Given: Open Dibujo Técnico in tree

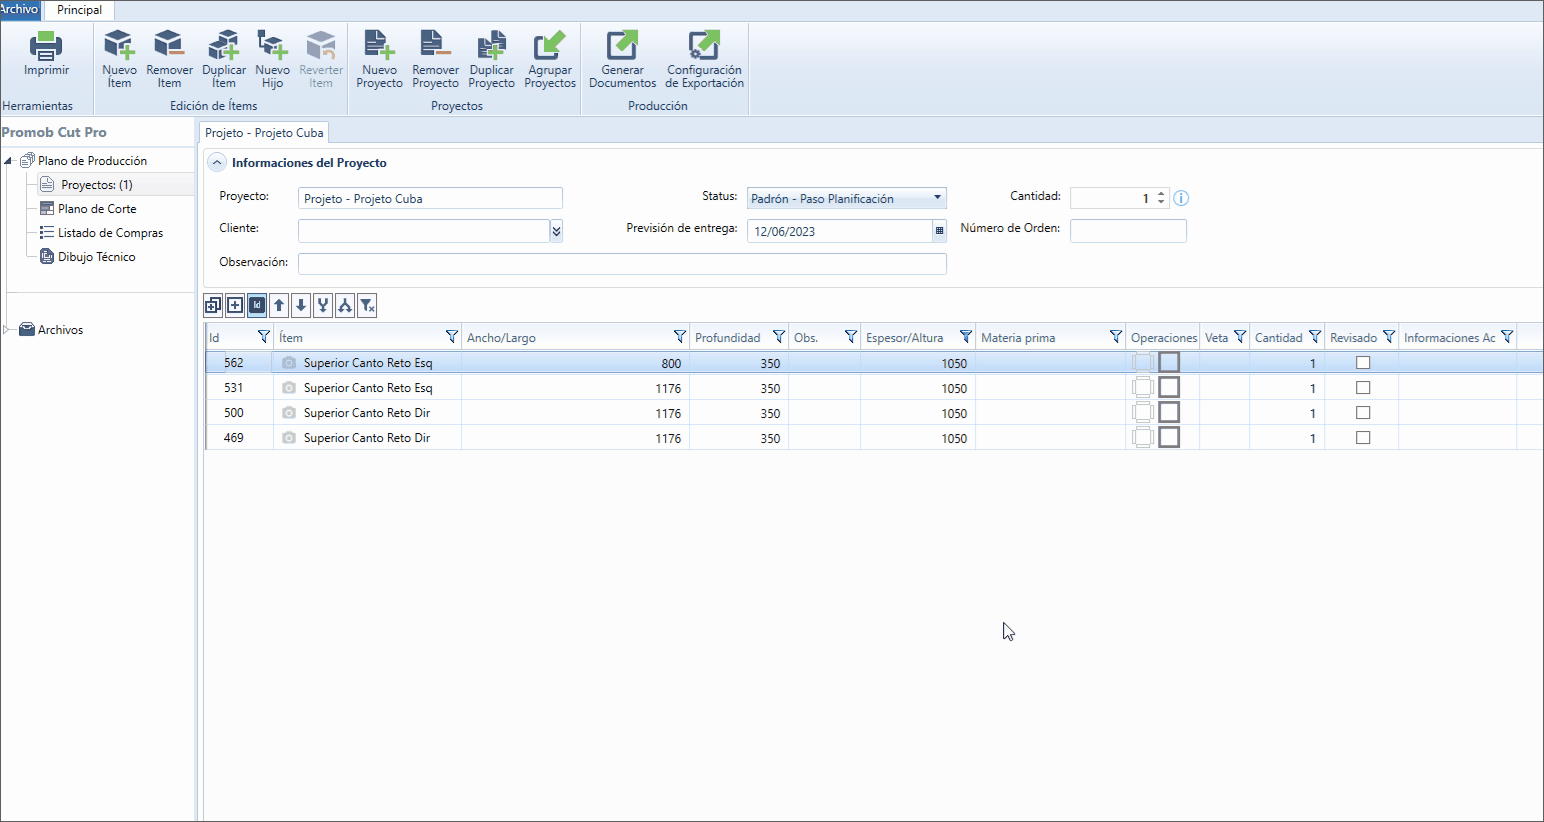Looking at the screenshot, I should click(96, 257).
